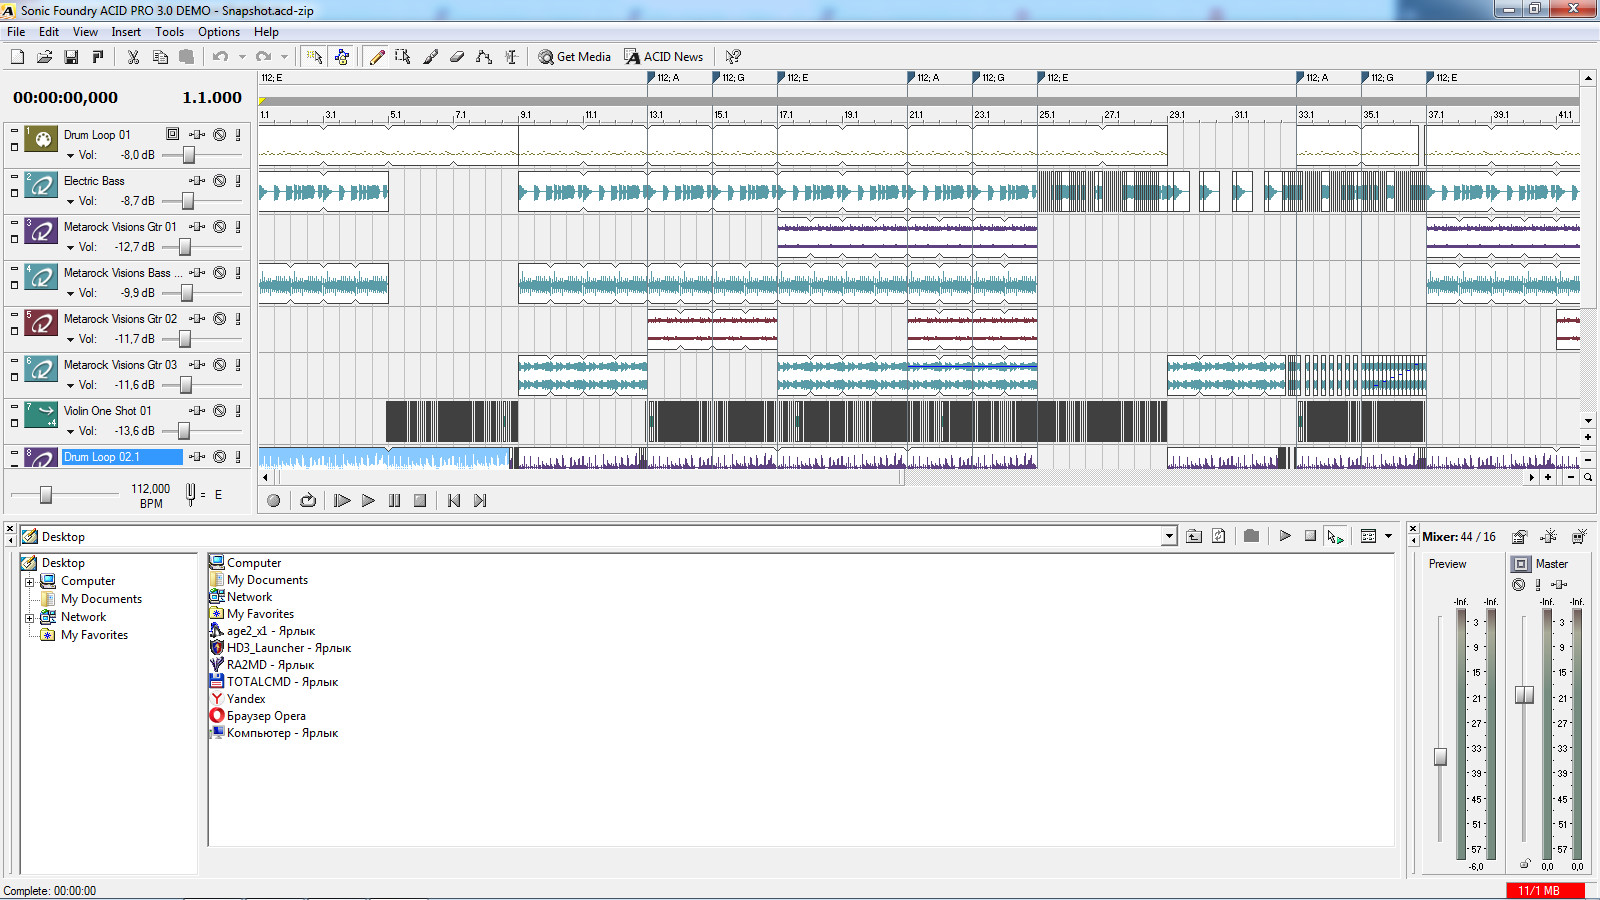Screen dimensions: 1600x900
Task: Click the explorer Refresh icon
Action: (x=1219, y=537)
